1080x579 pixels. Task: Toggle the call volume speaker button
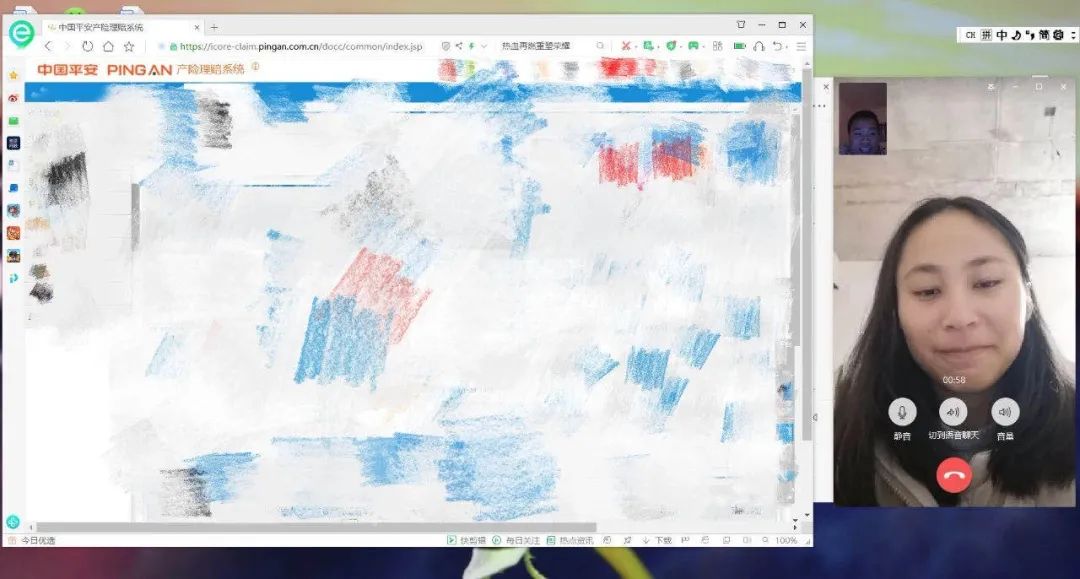[x=1005, y=411]
